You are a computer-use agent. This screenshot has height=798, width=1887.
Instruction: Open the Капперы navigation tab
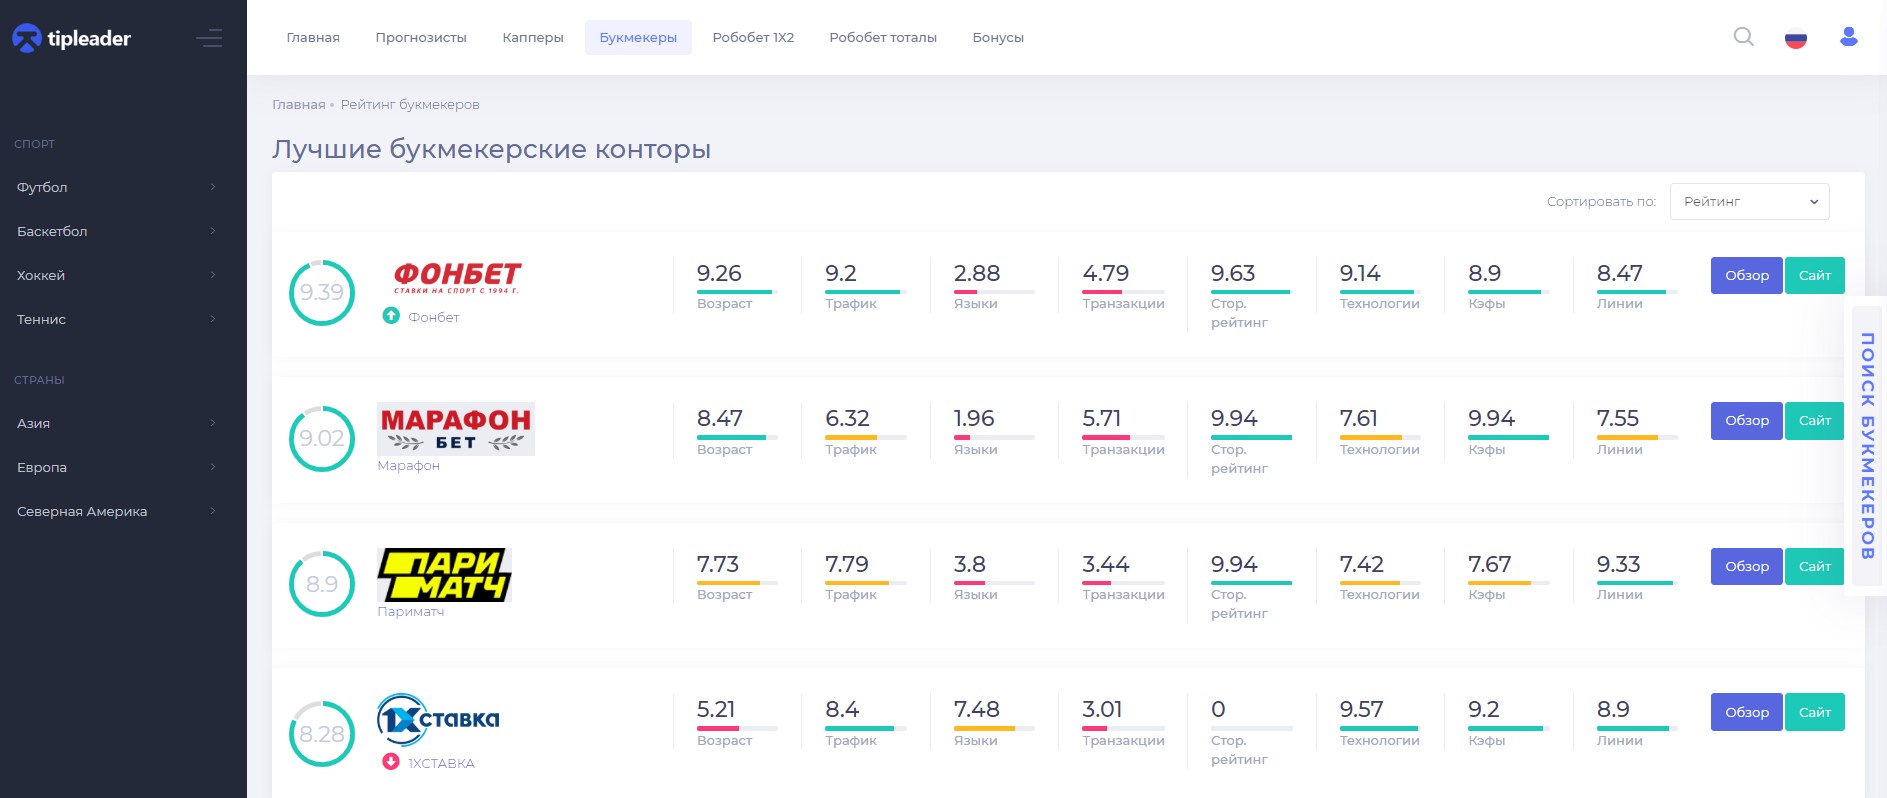533,37
